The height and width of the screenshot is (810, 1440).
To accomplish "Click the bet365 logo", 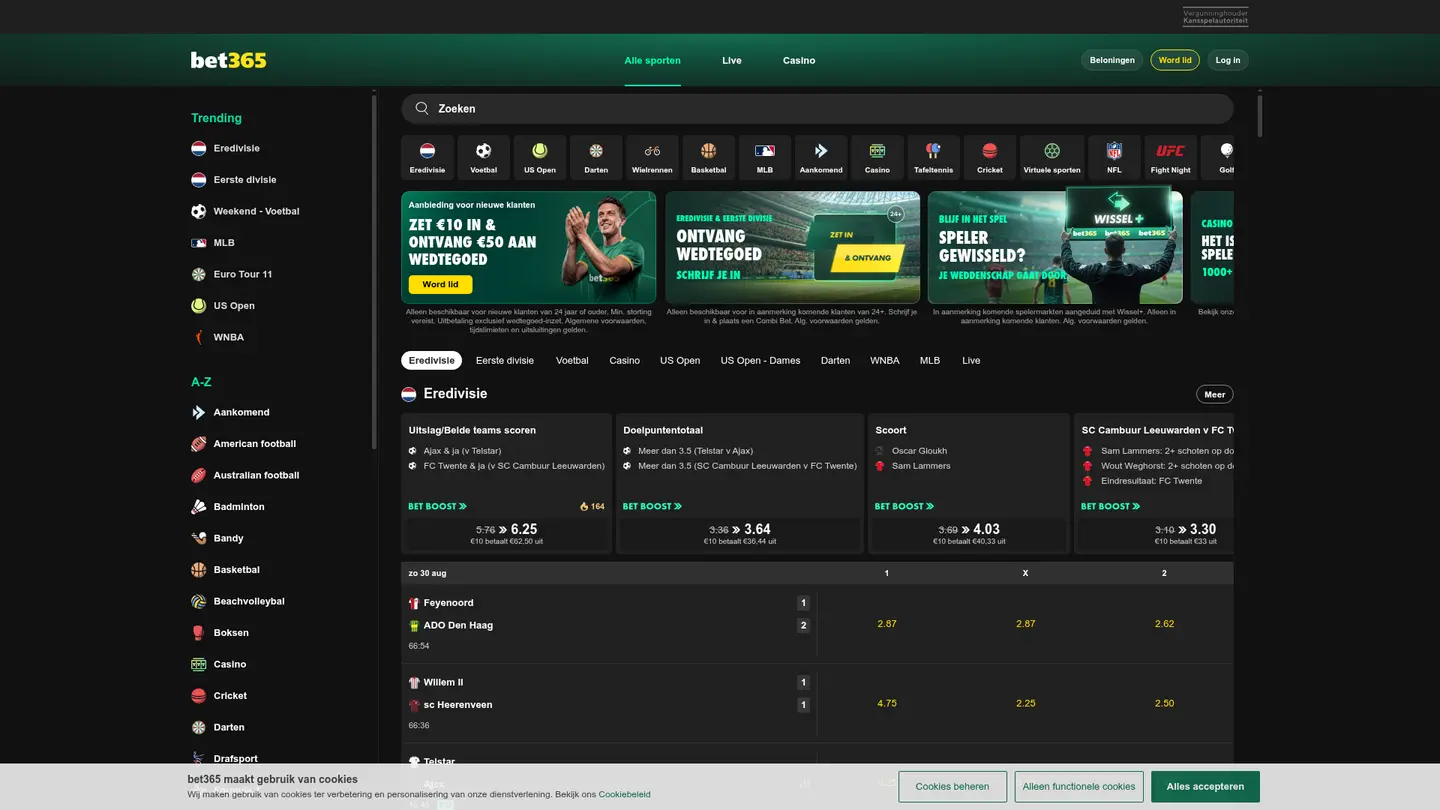I will (x=229, y=60).
